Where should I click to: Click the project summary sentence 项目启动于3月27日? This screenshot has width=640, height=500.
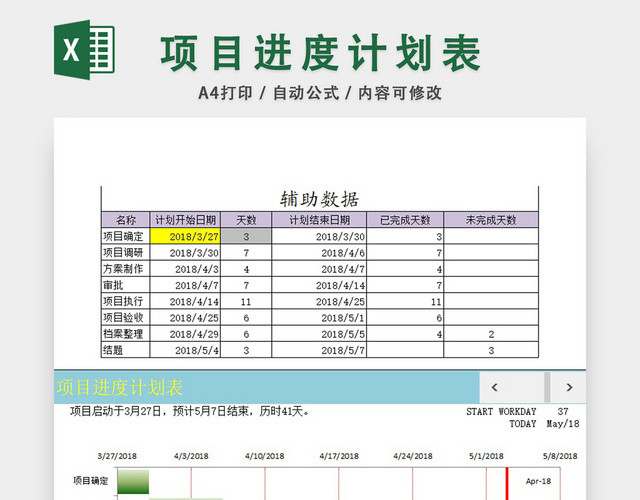click(x=190, y=411)
